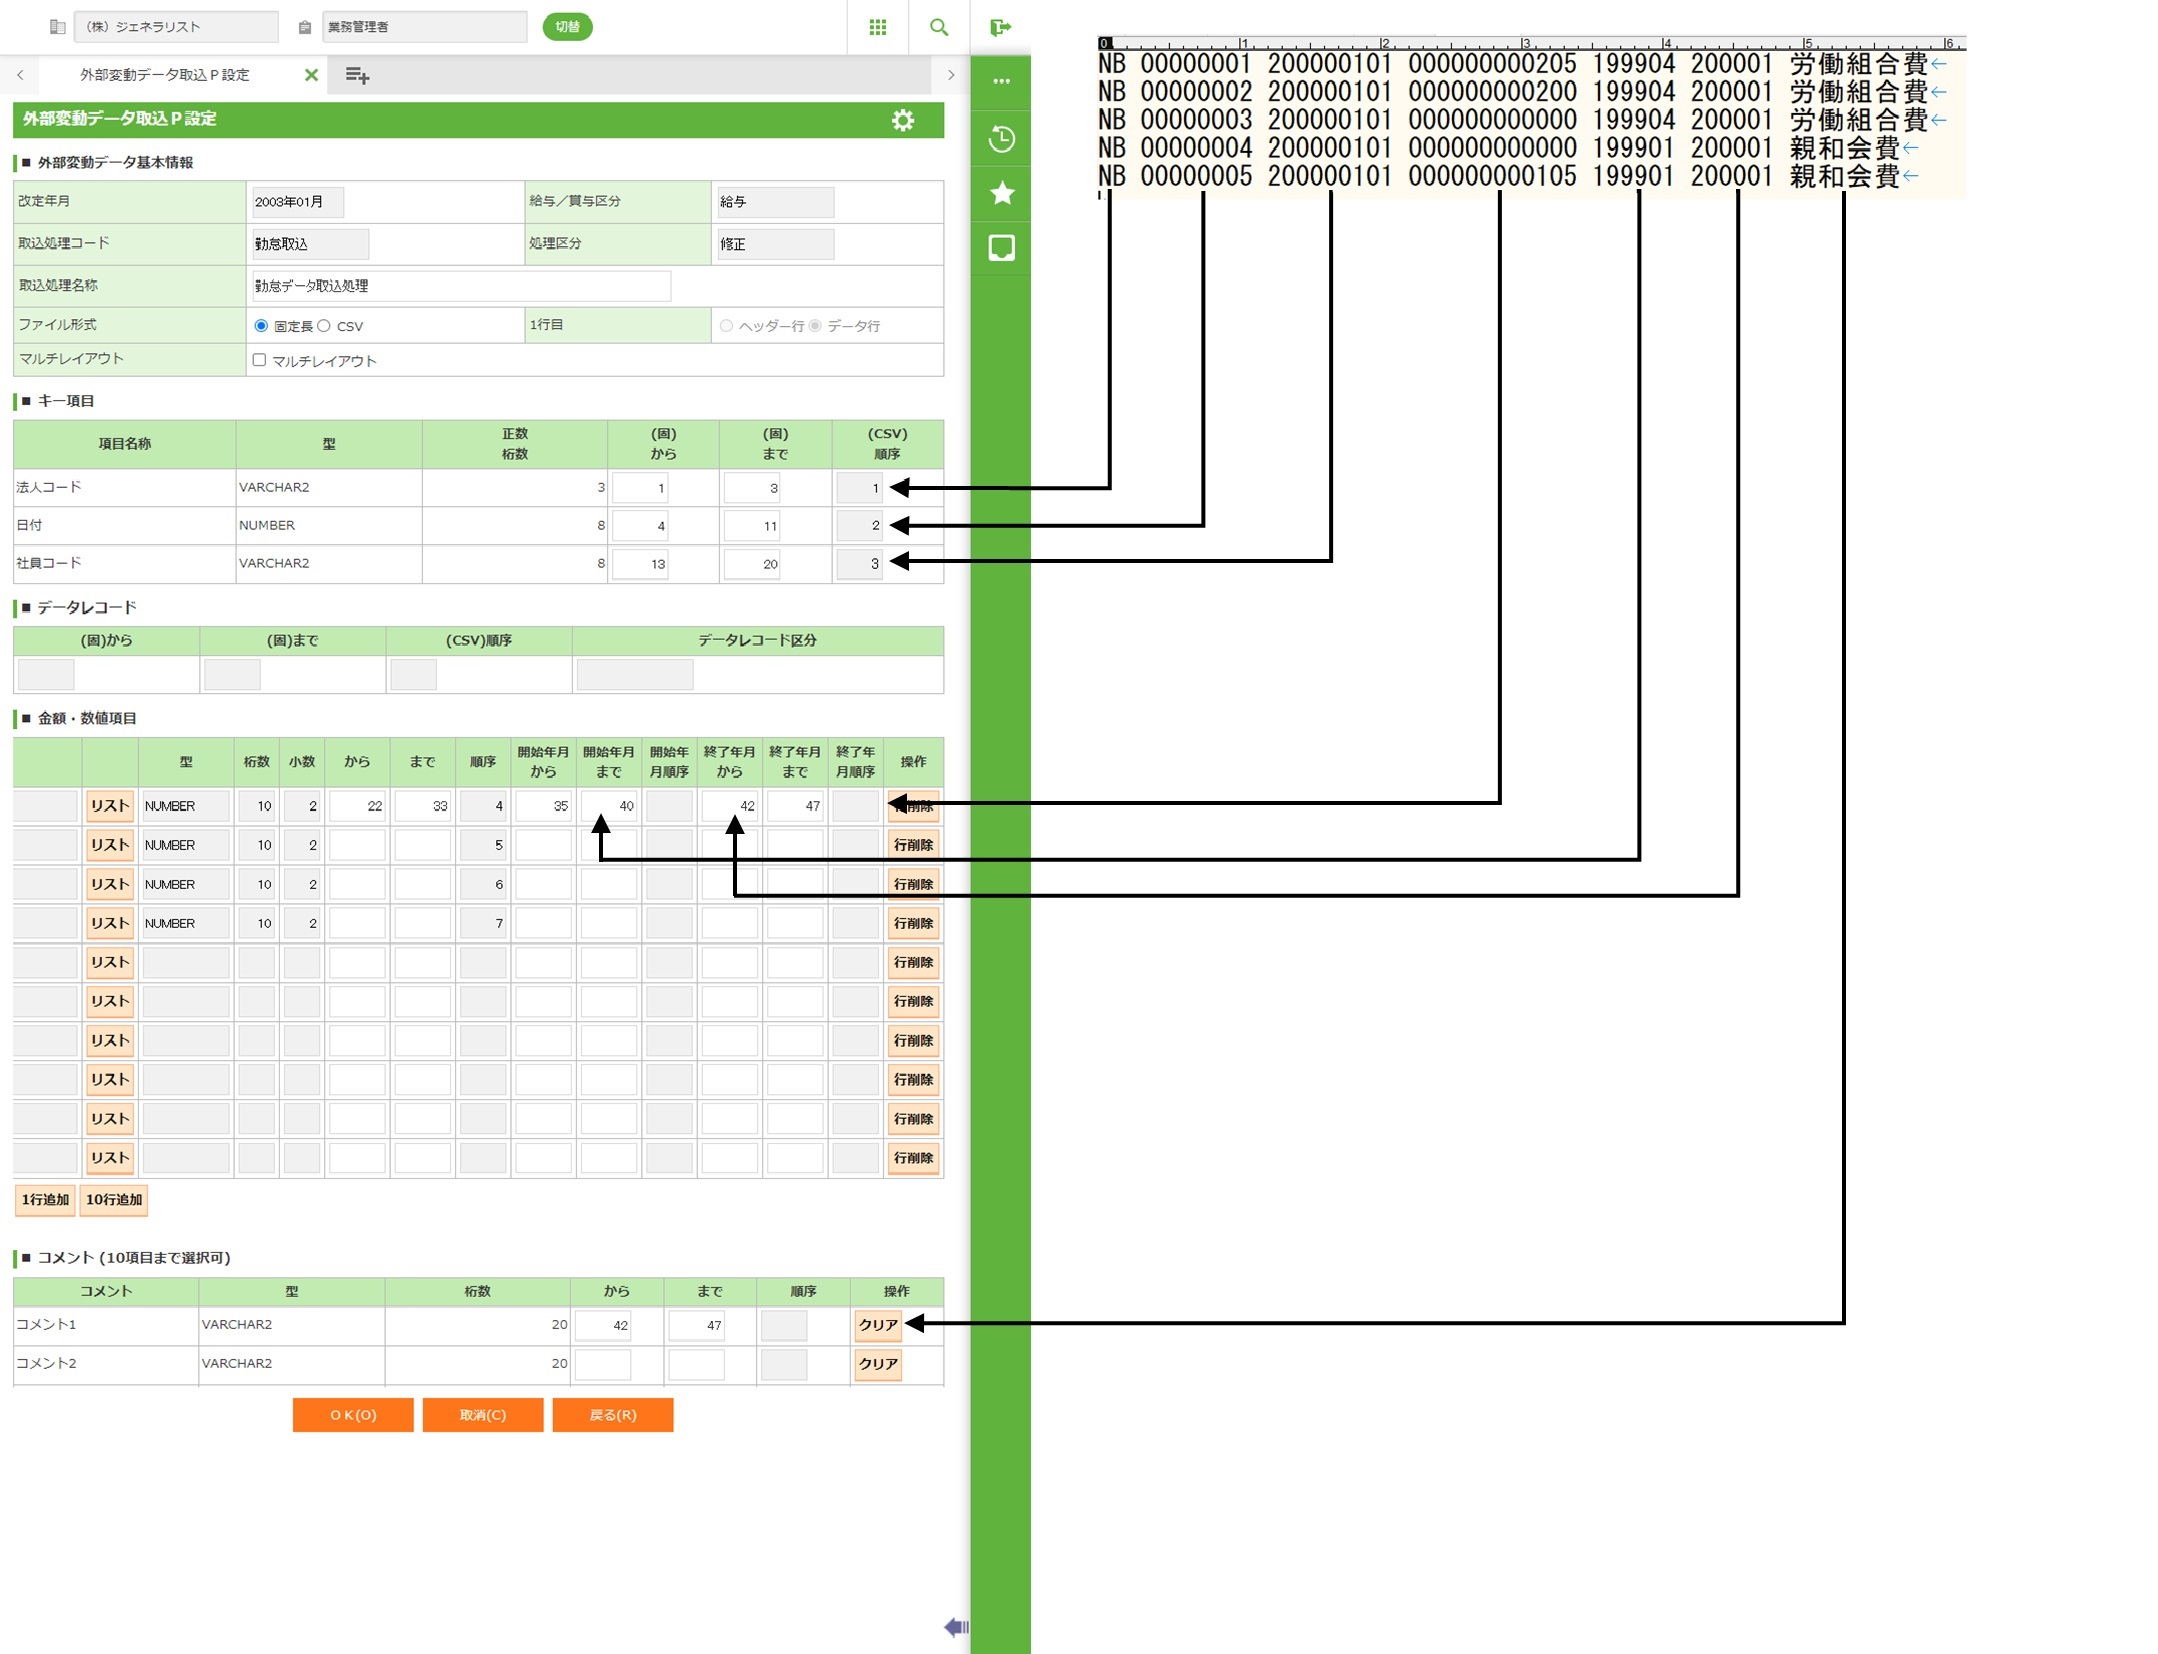Screen dimensions: 2158x1654
Task: Enable the マルチレイアウト checkbox
Action: (x=259, y=360)
